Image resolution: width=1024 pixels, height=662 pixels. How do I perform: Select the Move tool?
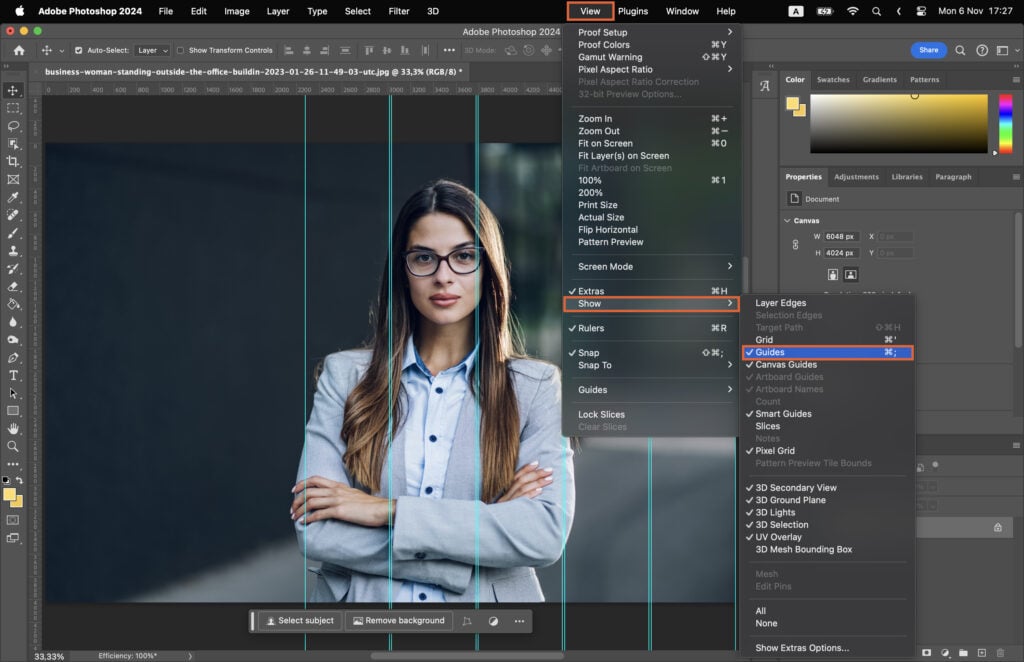13,90
